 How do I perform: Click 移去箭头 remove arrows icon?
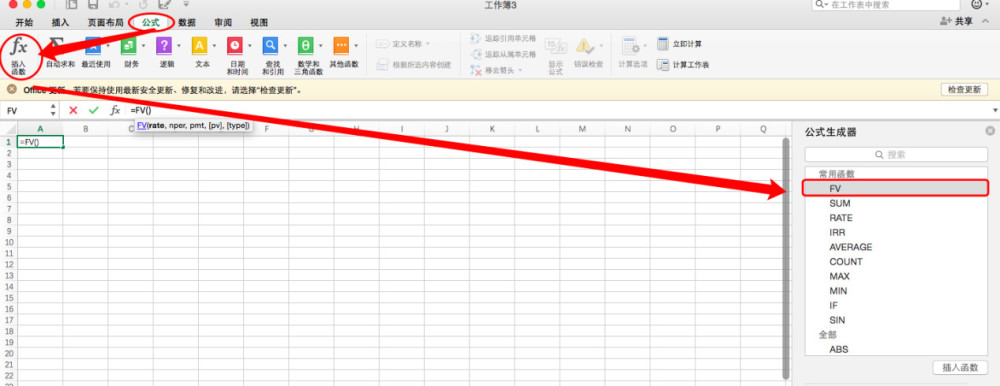(x=476, y=70)
